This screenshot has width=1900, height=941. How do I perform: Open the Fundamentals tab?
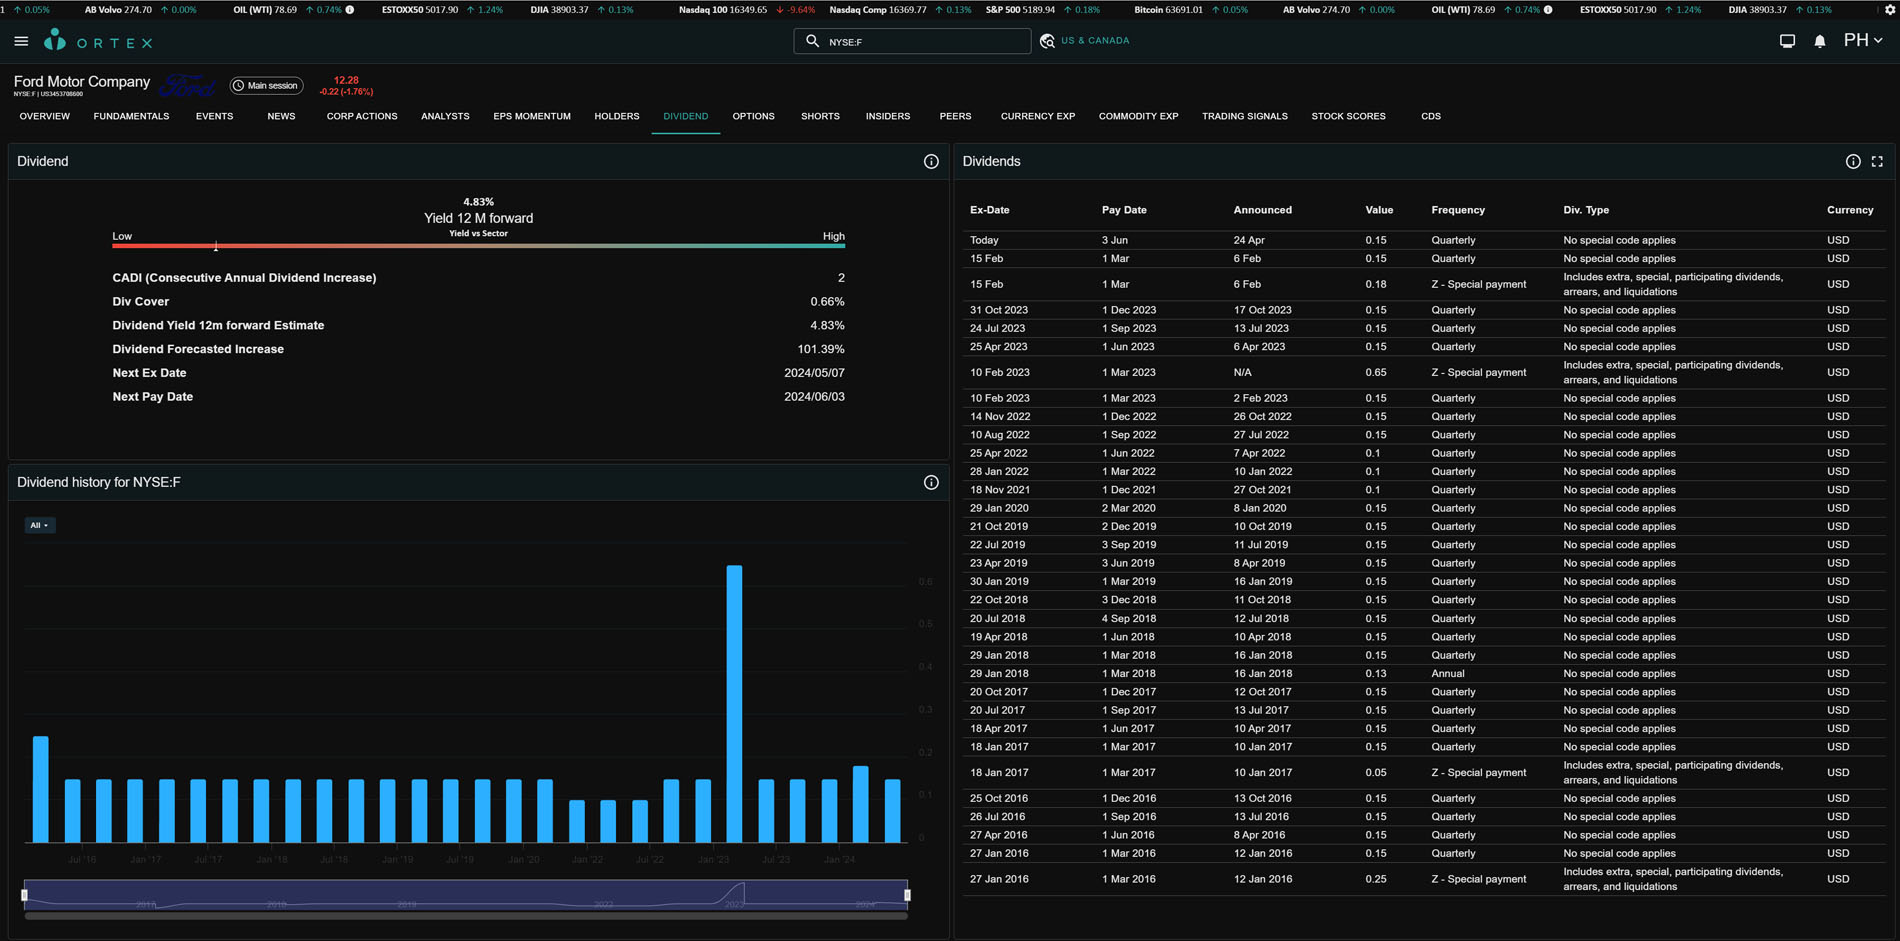[131, 116]
